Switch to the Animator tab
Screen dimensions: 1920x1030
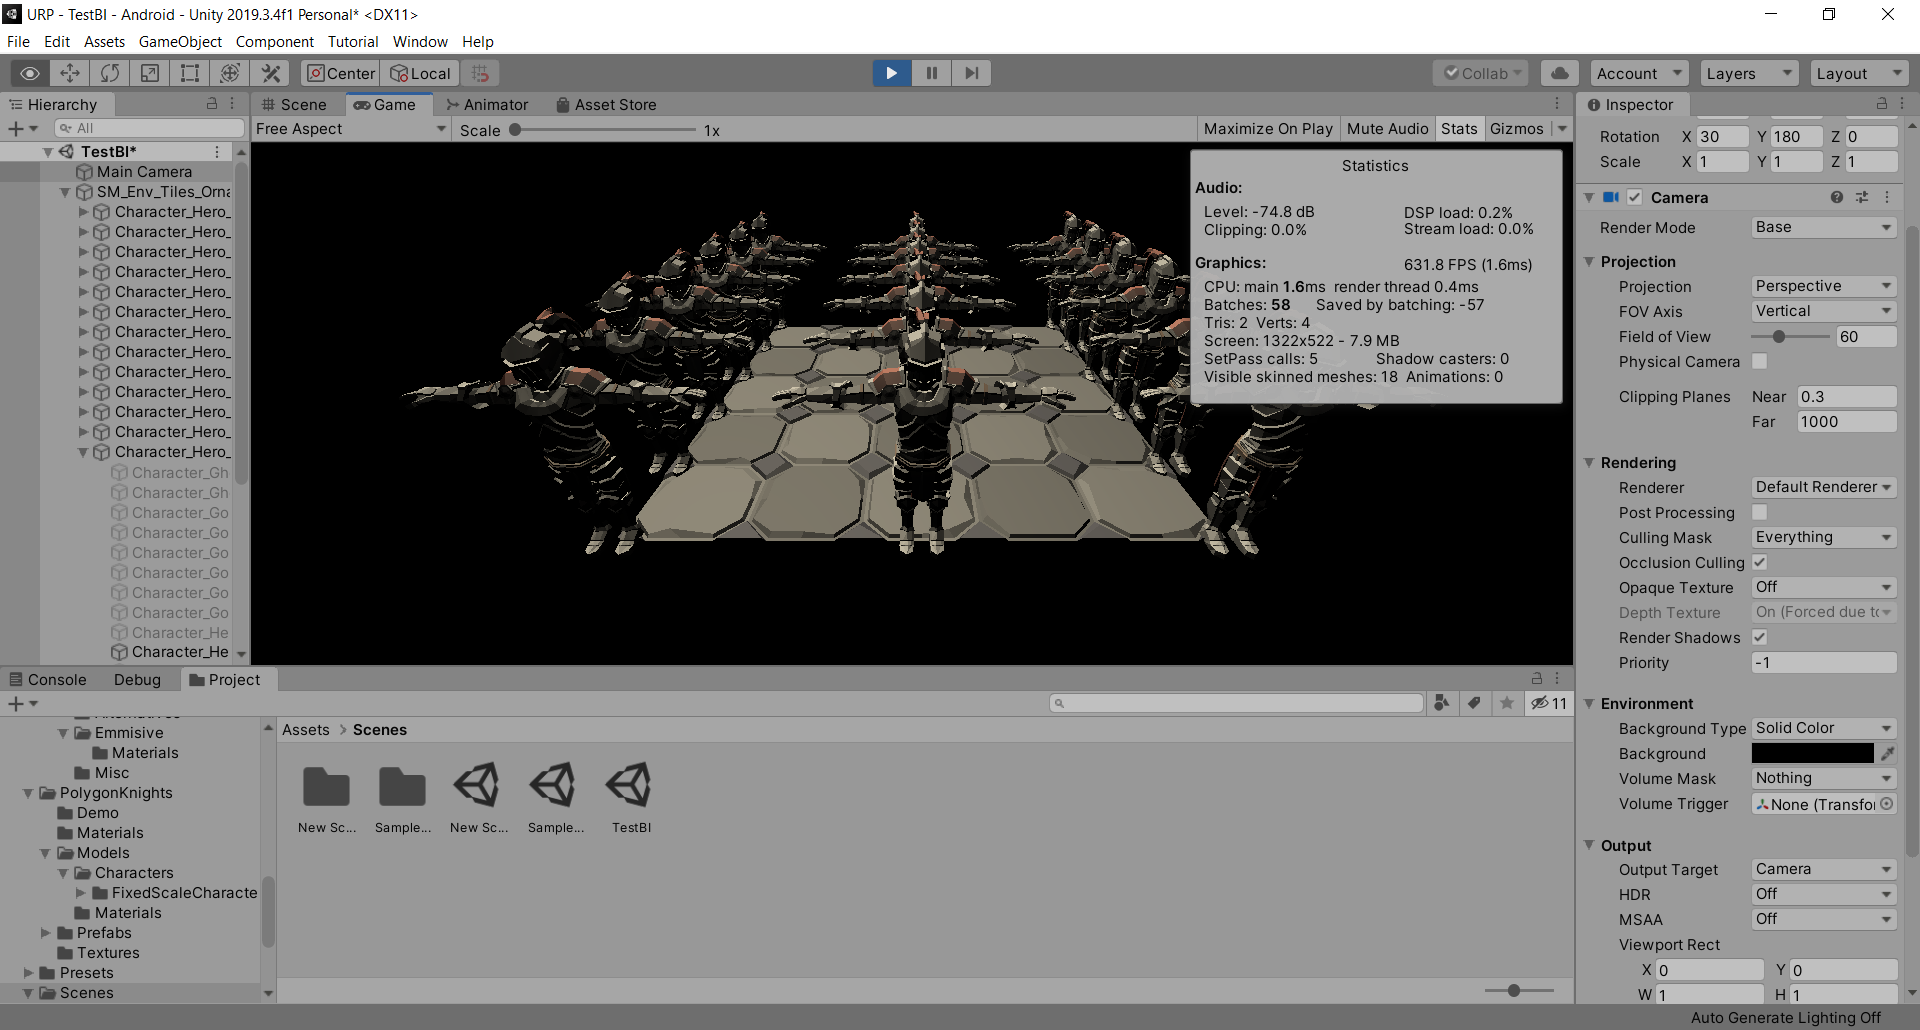click(x=487, y=105)
